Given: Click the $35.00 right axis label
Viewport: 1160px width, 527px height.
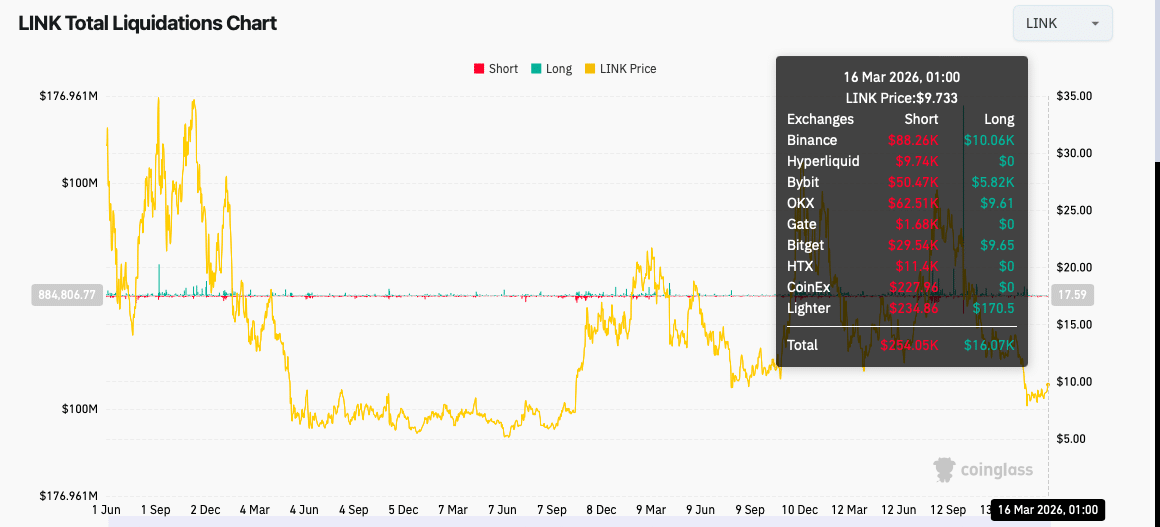Looking at the screenshot, I should [x=1072, y=96].
